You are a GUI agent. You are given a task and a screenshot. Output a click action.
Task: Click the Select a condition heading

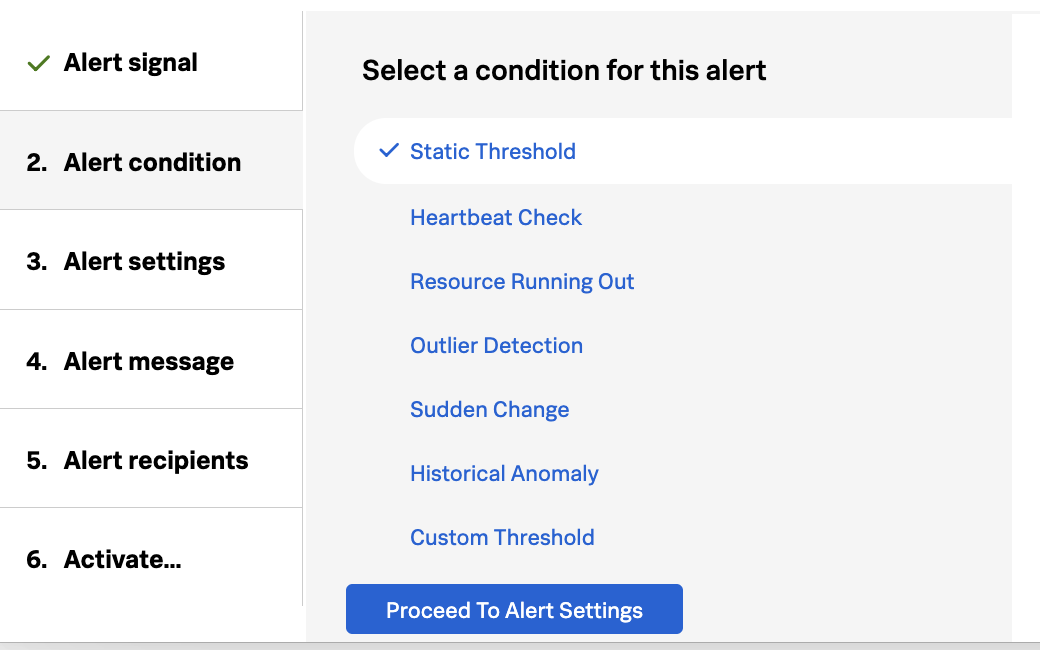pos(564,70)
